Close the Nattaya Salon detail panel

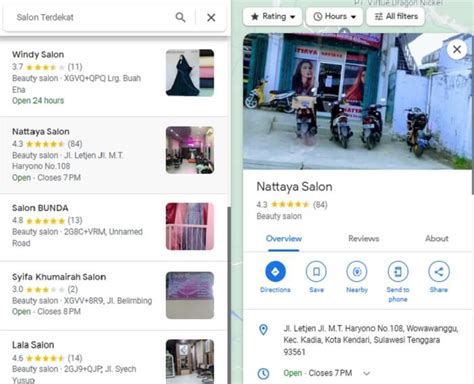click(x=457, y=49)
